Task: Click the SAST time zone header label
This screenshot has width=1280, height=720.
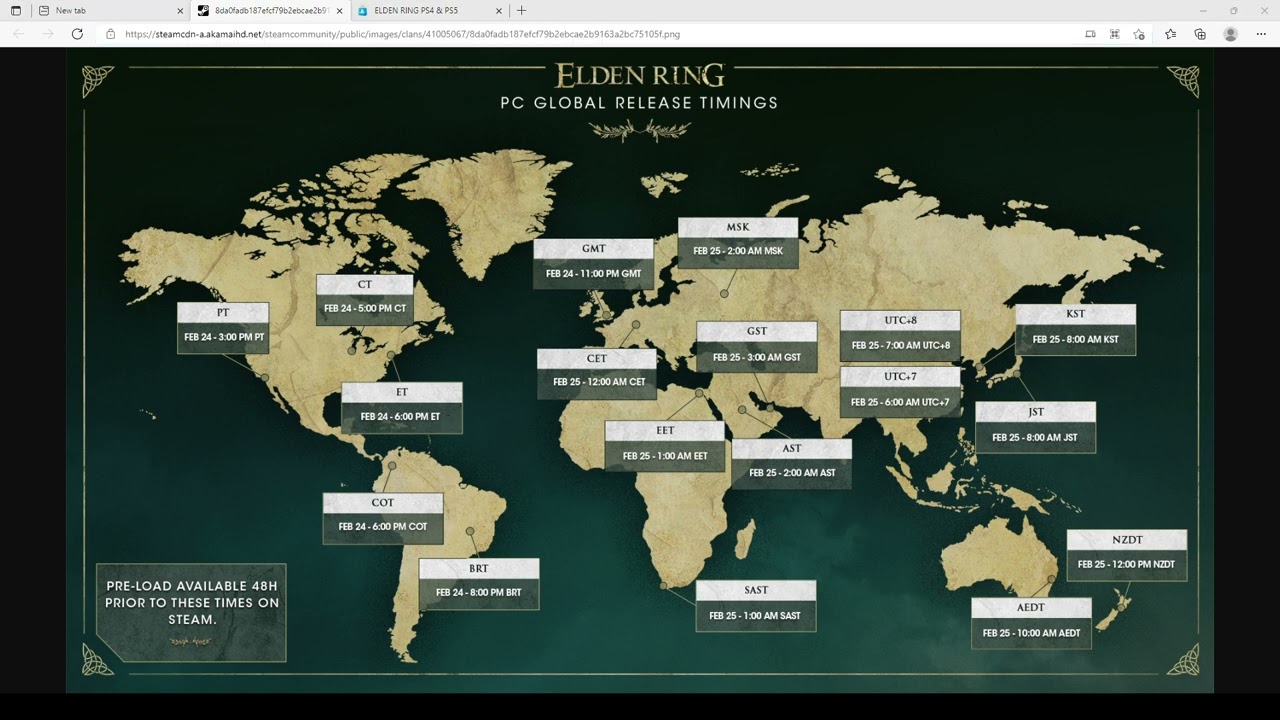Action: tap(756, 590)
